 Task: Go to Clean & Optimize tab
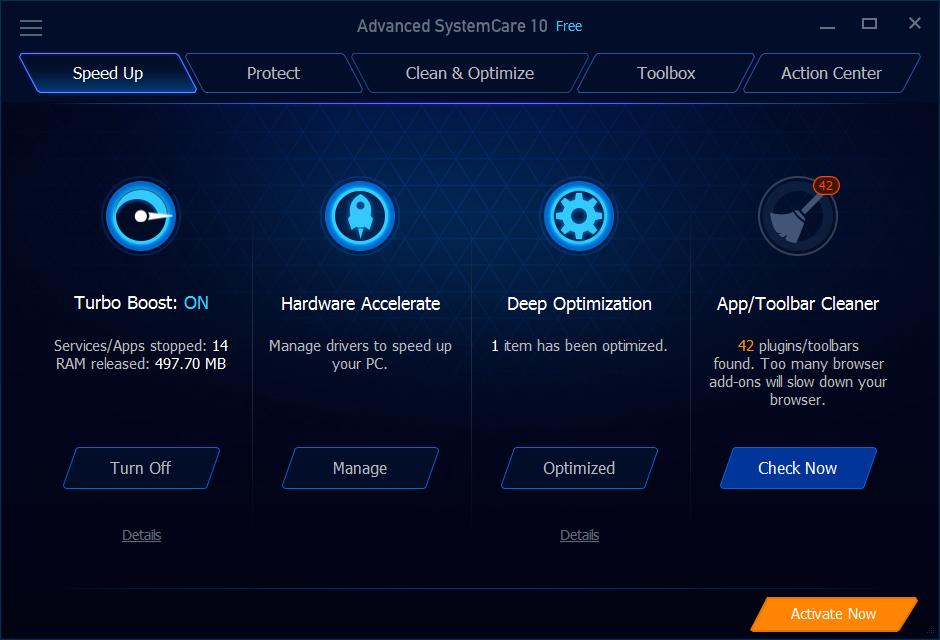pos(469,73)
